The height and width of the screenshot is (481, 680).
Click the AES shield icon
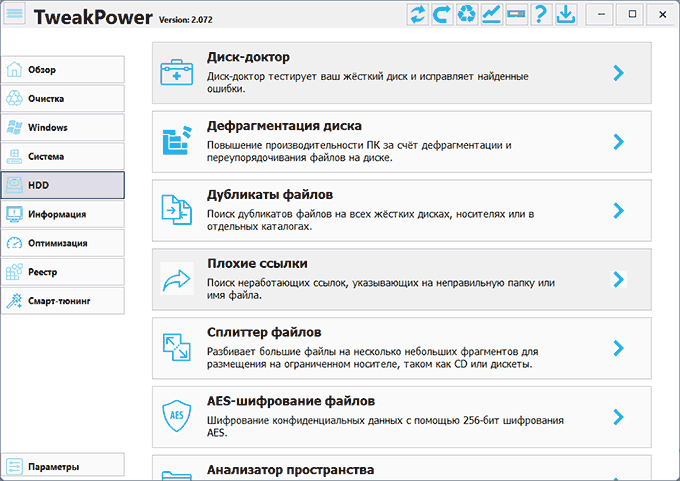177,416
